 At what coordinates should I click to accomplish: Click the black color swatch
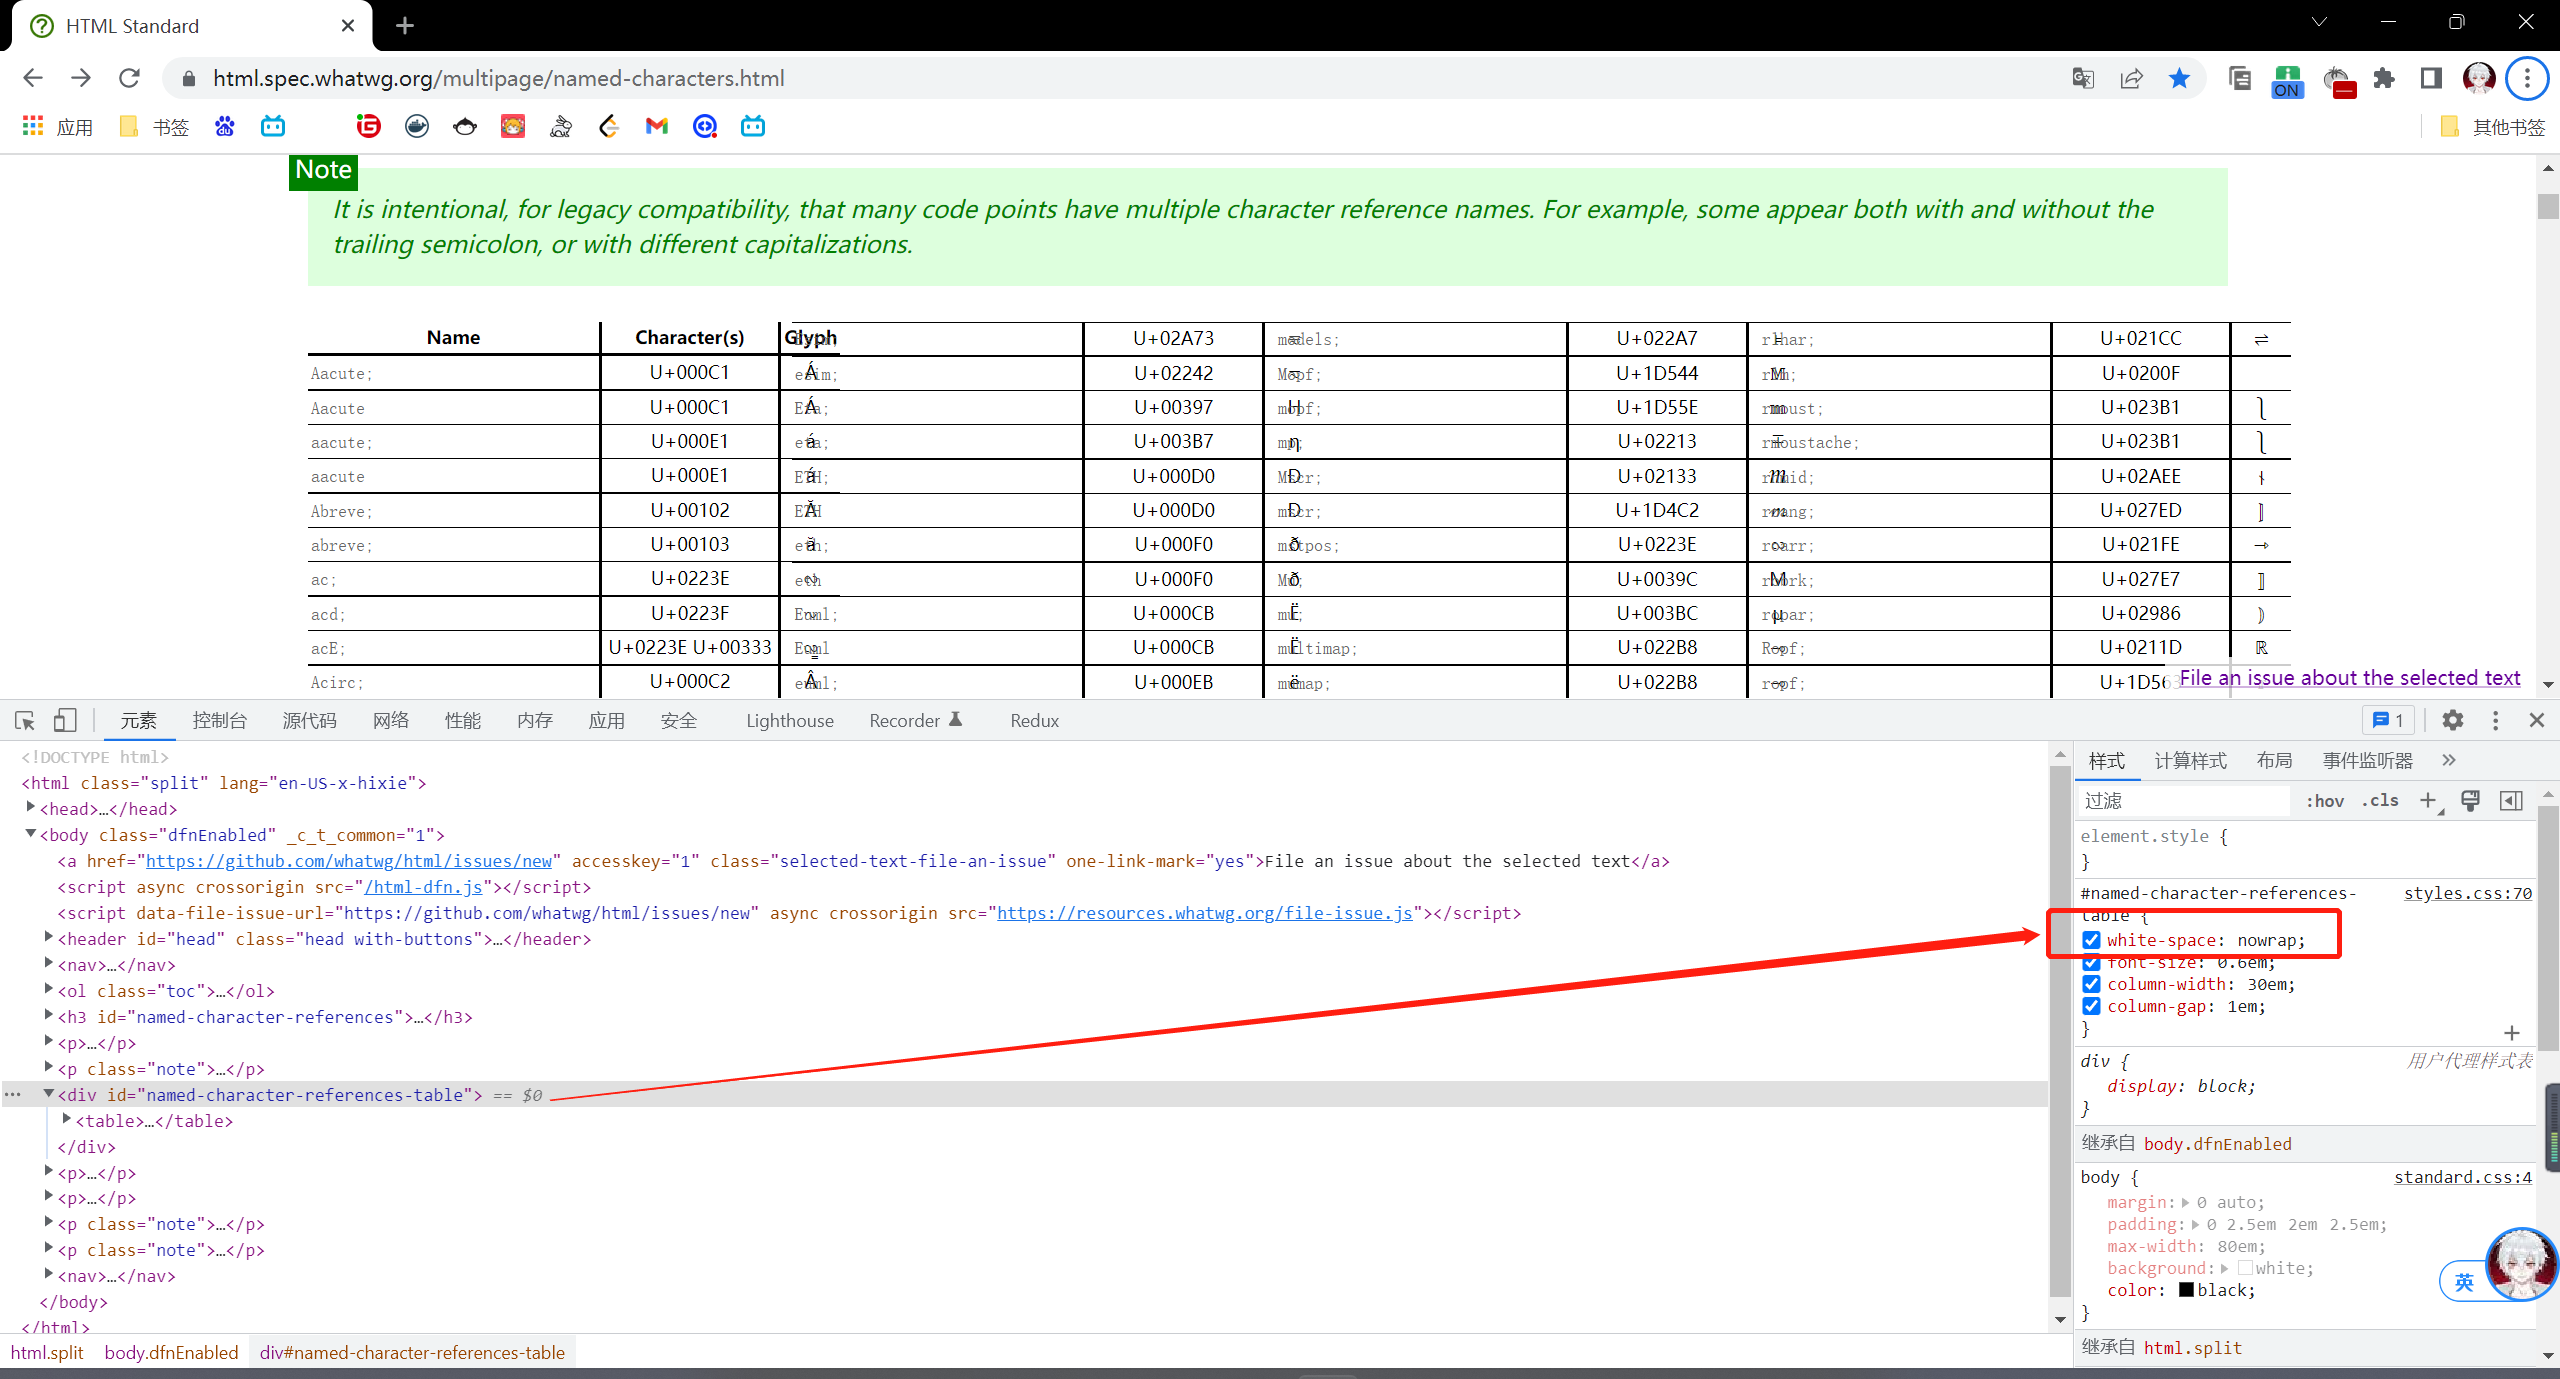2186,1290
